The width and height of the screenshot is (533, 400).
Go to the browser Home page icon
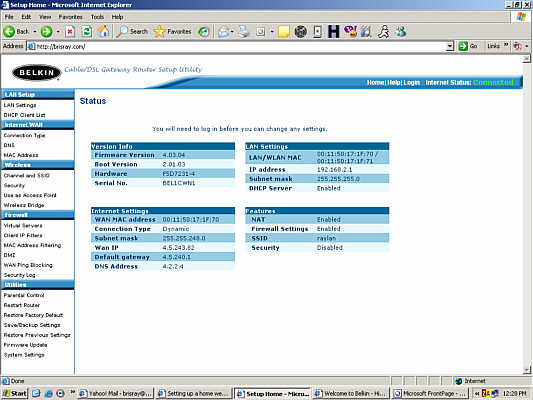click(x=103, y=32)
